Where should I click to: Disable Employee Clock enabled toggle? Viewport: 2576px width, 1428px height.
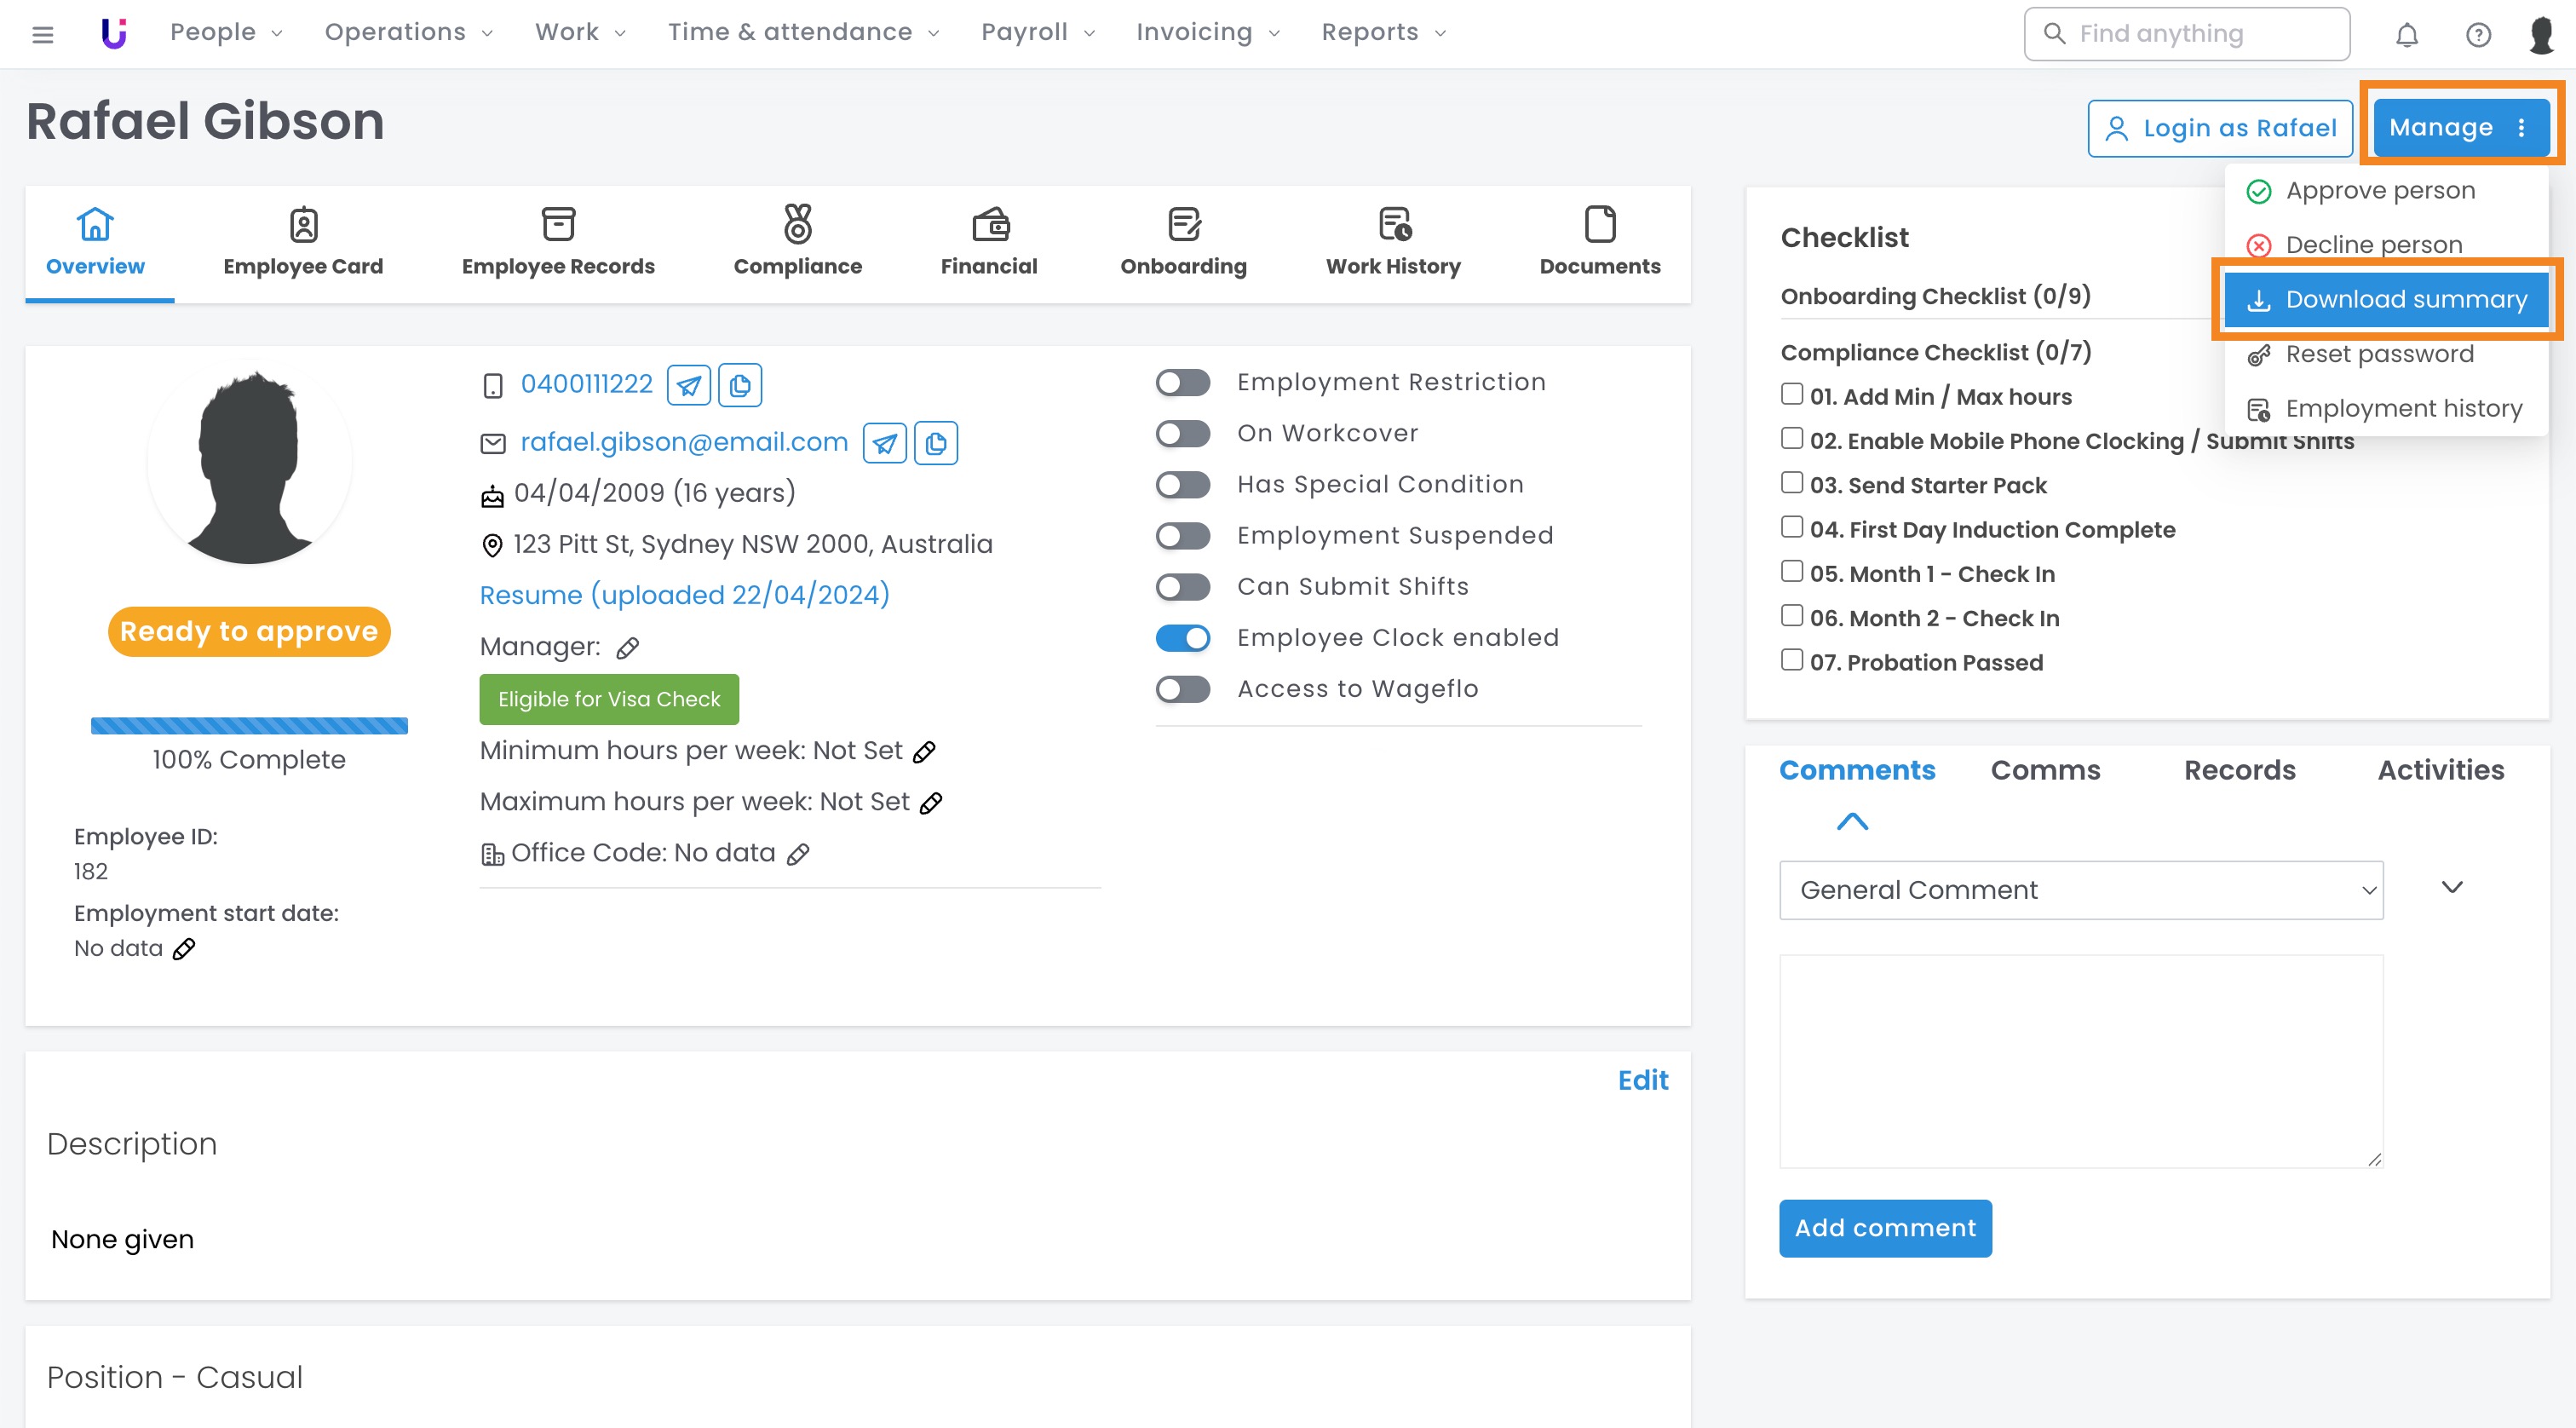click(x=1182, y=638)
